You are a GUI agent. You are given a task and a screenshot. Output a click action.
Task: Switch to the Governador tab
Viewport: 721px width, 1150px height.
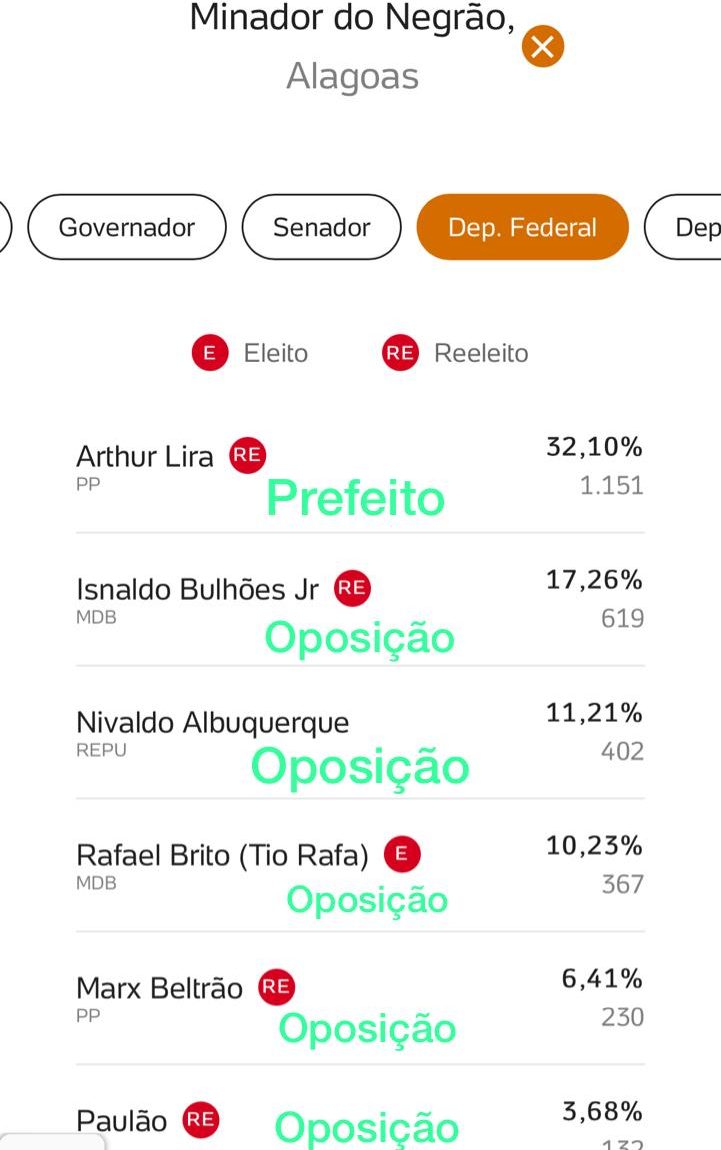click(127, 227)
